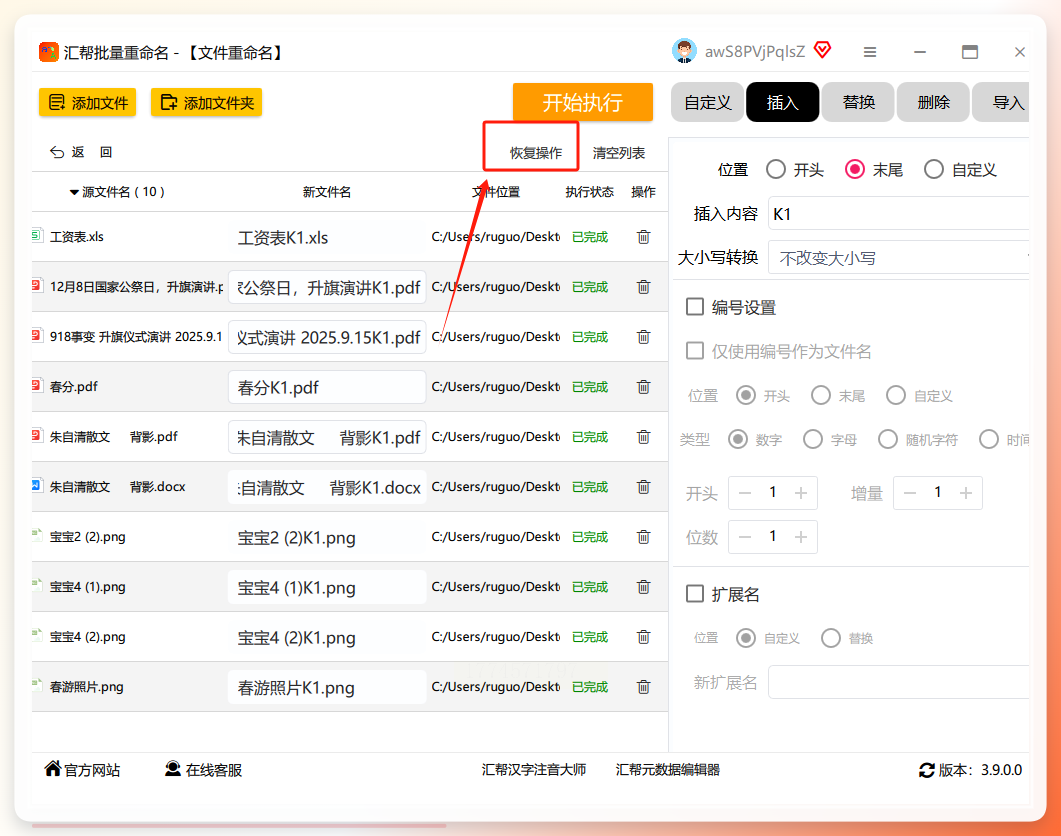
Task: Click 添加文件夹 button
Action: 206,103
